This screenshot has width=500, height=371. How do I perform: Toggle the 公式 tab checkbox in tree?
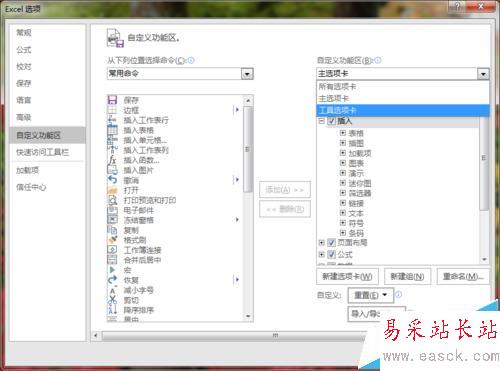[331, 255]
